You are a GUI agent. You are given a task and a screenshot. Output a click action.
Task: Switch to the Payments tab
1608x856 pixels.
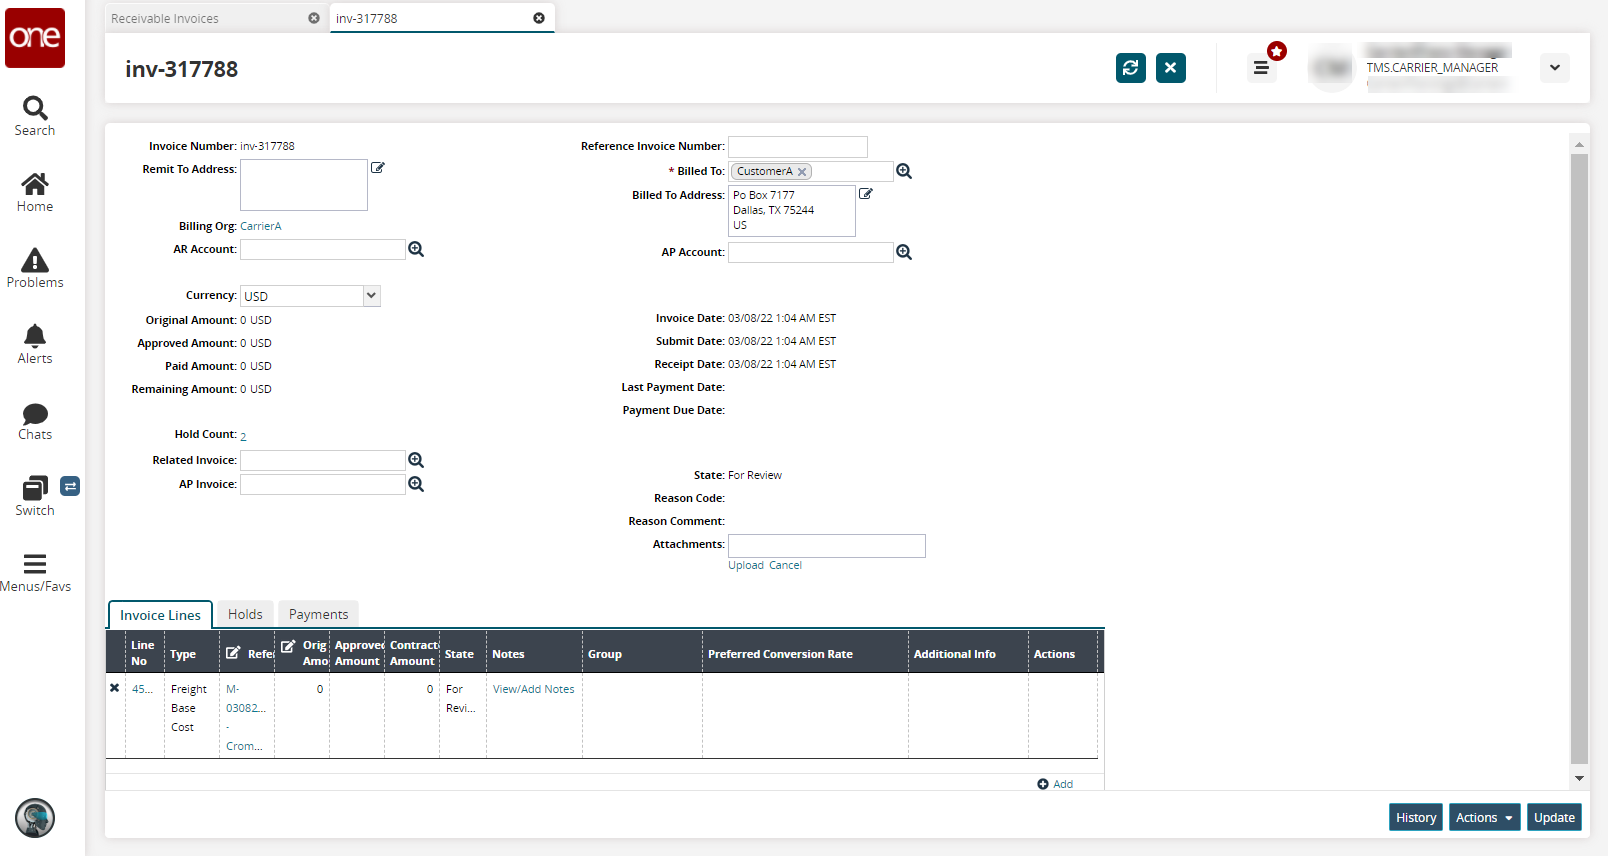[x=318, y=614]
